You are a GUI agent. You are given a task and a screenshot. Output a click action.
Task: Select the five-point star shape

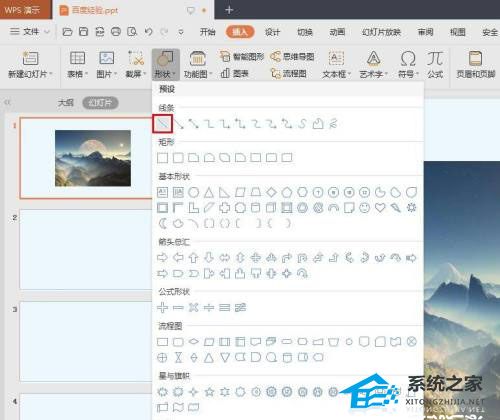coord(209,392)
